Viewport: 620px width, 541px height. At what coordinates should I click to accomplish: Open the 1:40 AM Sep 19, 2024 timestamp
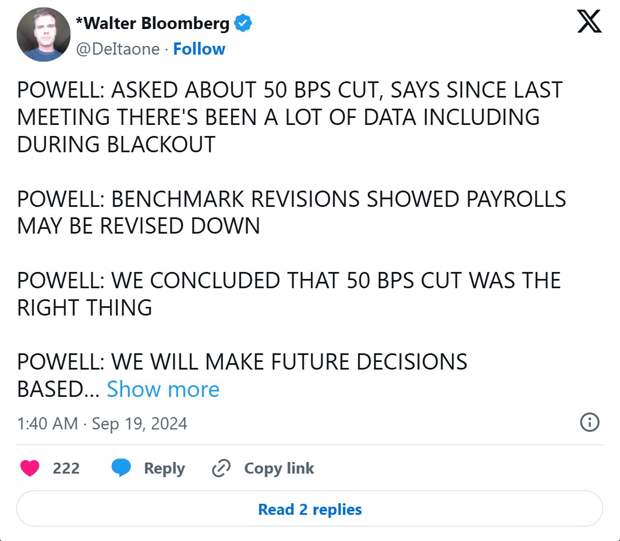pyautogui.click(x=102, y=424)
